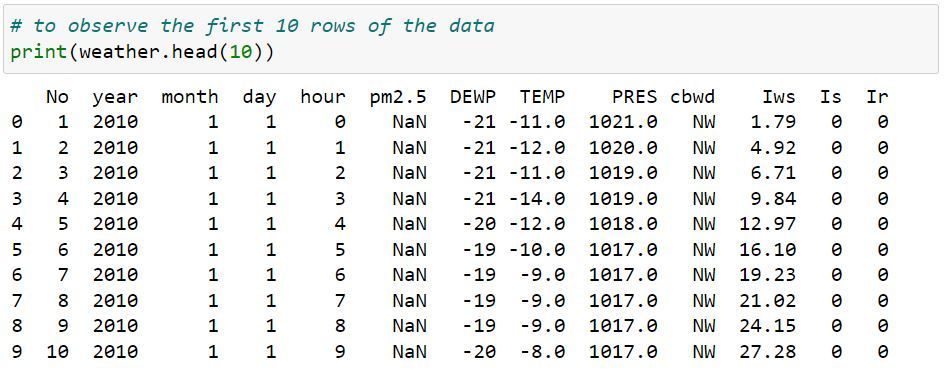Click the hour column header
The width and height of the screenshot is (947, 380).
[x=323, y=97]
